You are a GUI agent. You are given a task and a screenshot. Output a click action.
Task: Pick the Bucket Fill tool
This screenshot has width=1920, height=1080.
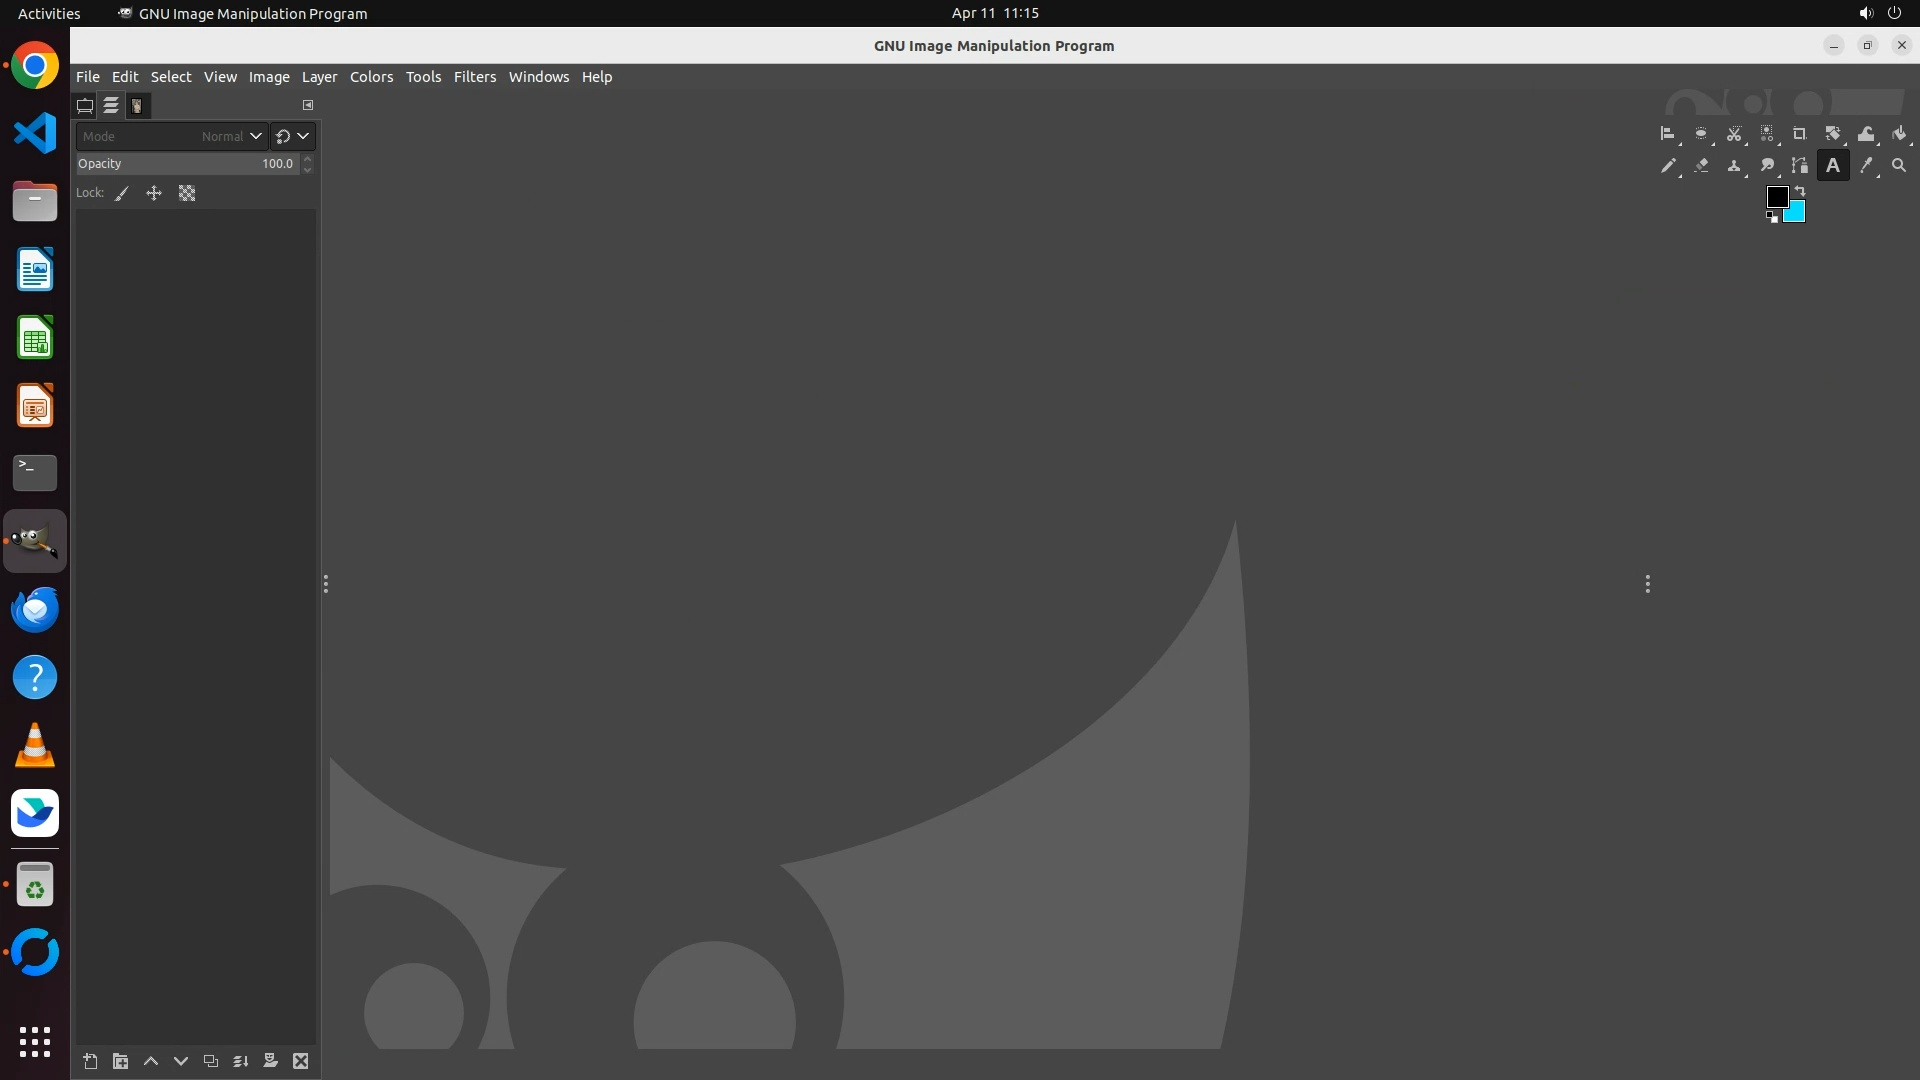point(1899,134)
